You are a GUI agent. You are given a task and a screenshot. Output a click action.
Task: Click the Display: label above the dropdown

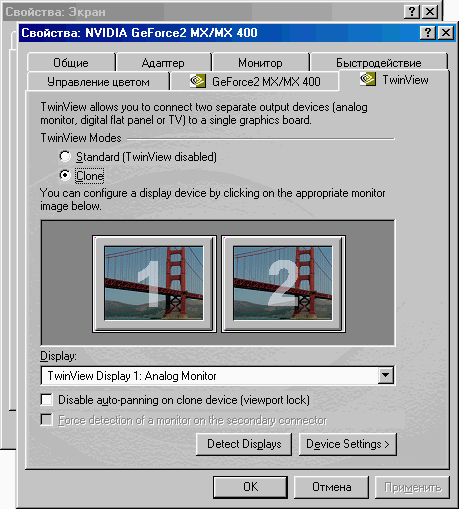click(58, 356)
